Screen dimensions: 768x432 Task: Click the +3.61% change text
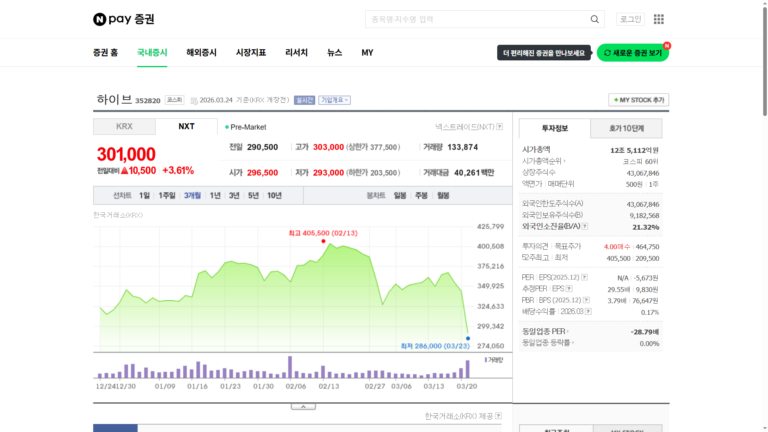tap(178, 170)
